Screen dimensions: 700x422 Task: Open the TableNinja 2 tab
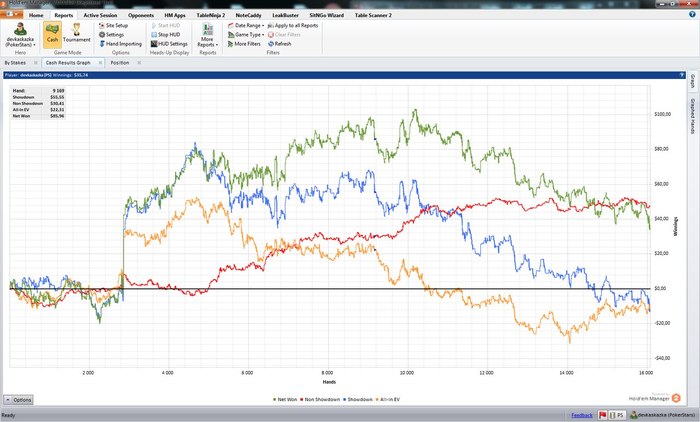coord(211,15)
